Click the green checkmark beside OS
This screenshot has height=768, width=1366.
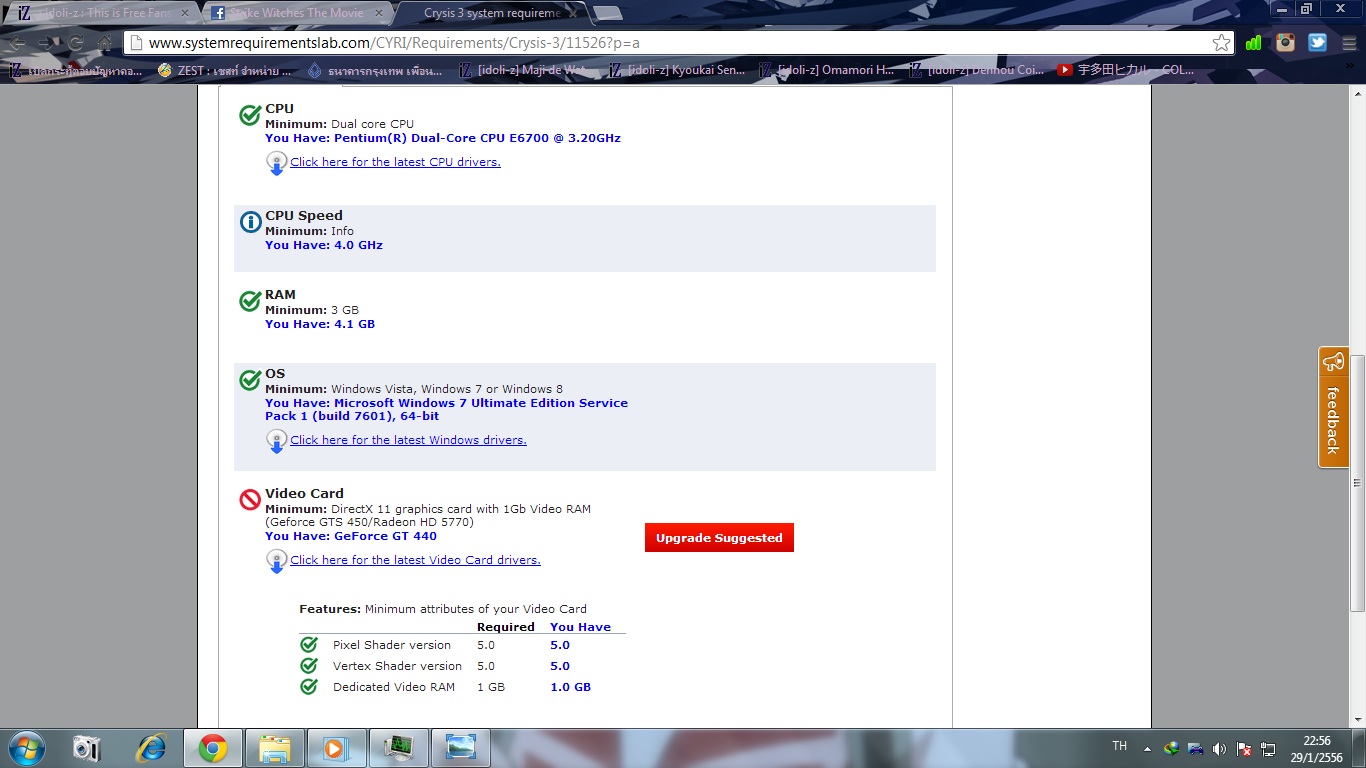pos(250,380)
